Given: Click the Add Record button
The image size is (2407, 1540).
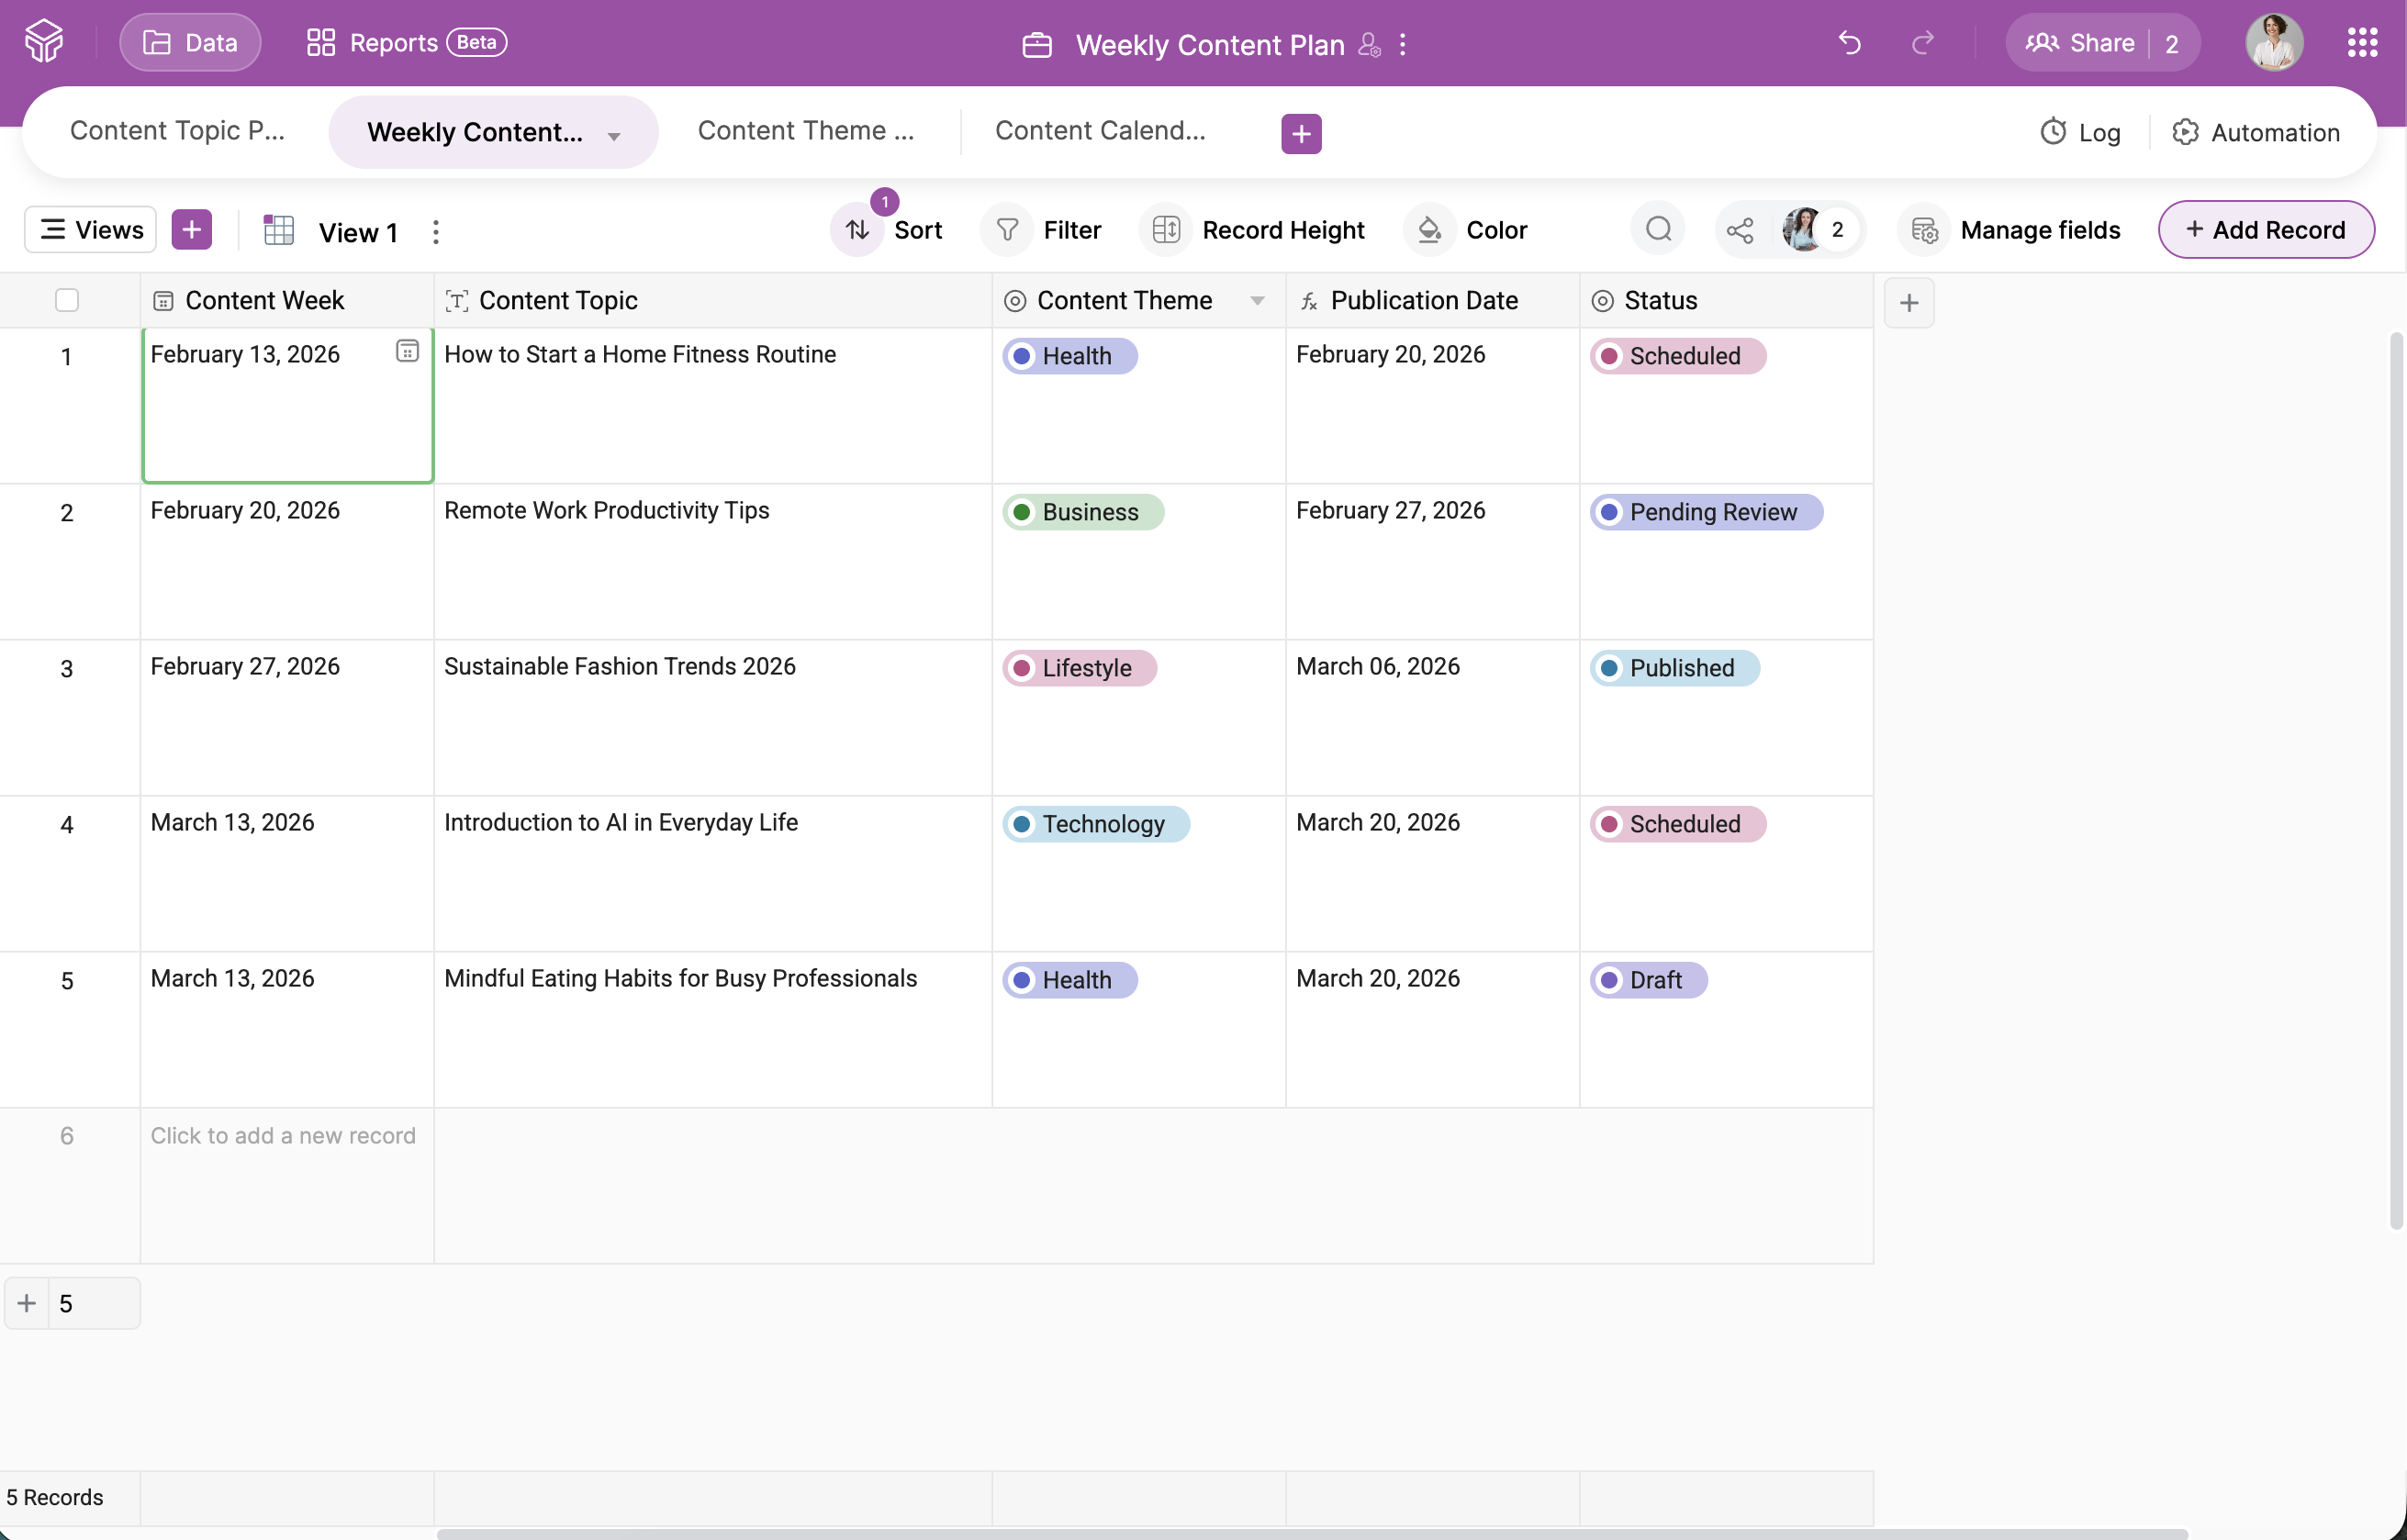Looking at the screenshot, I should coord(2265,230).
